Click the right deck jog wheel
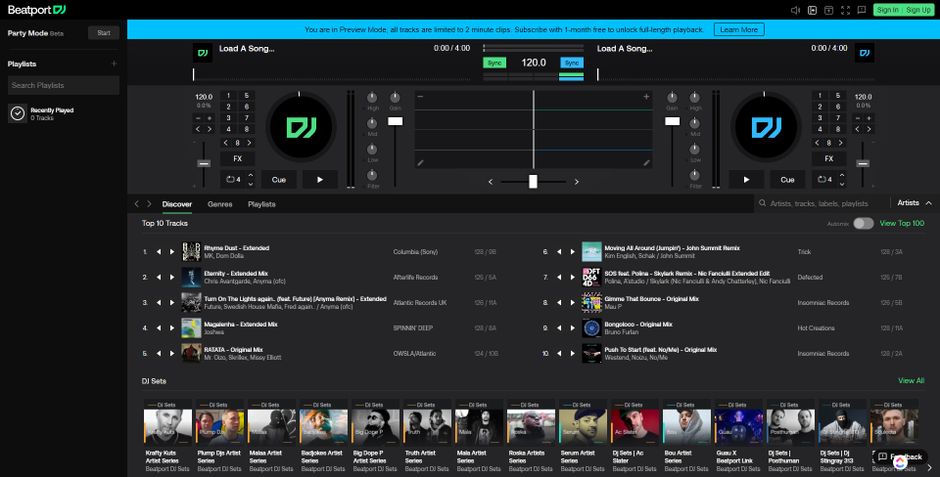 tap(766, 128)
